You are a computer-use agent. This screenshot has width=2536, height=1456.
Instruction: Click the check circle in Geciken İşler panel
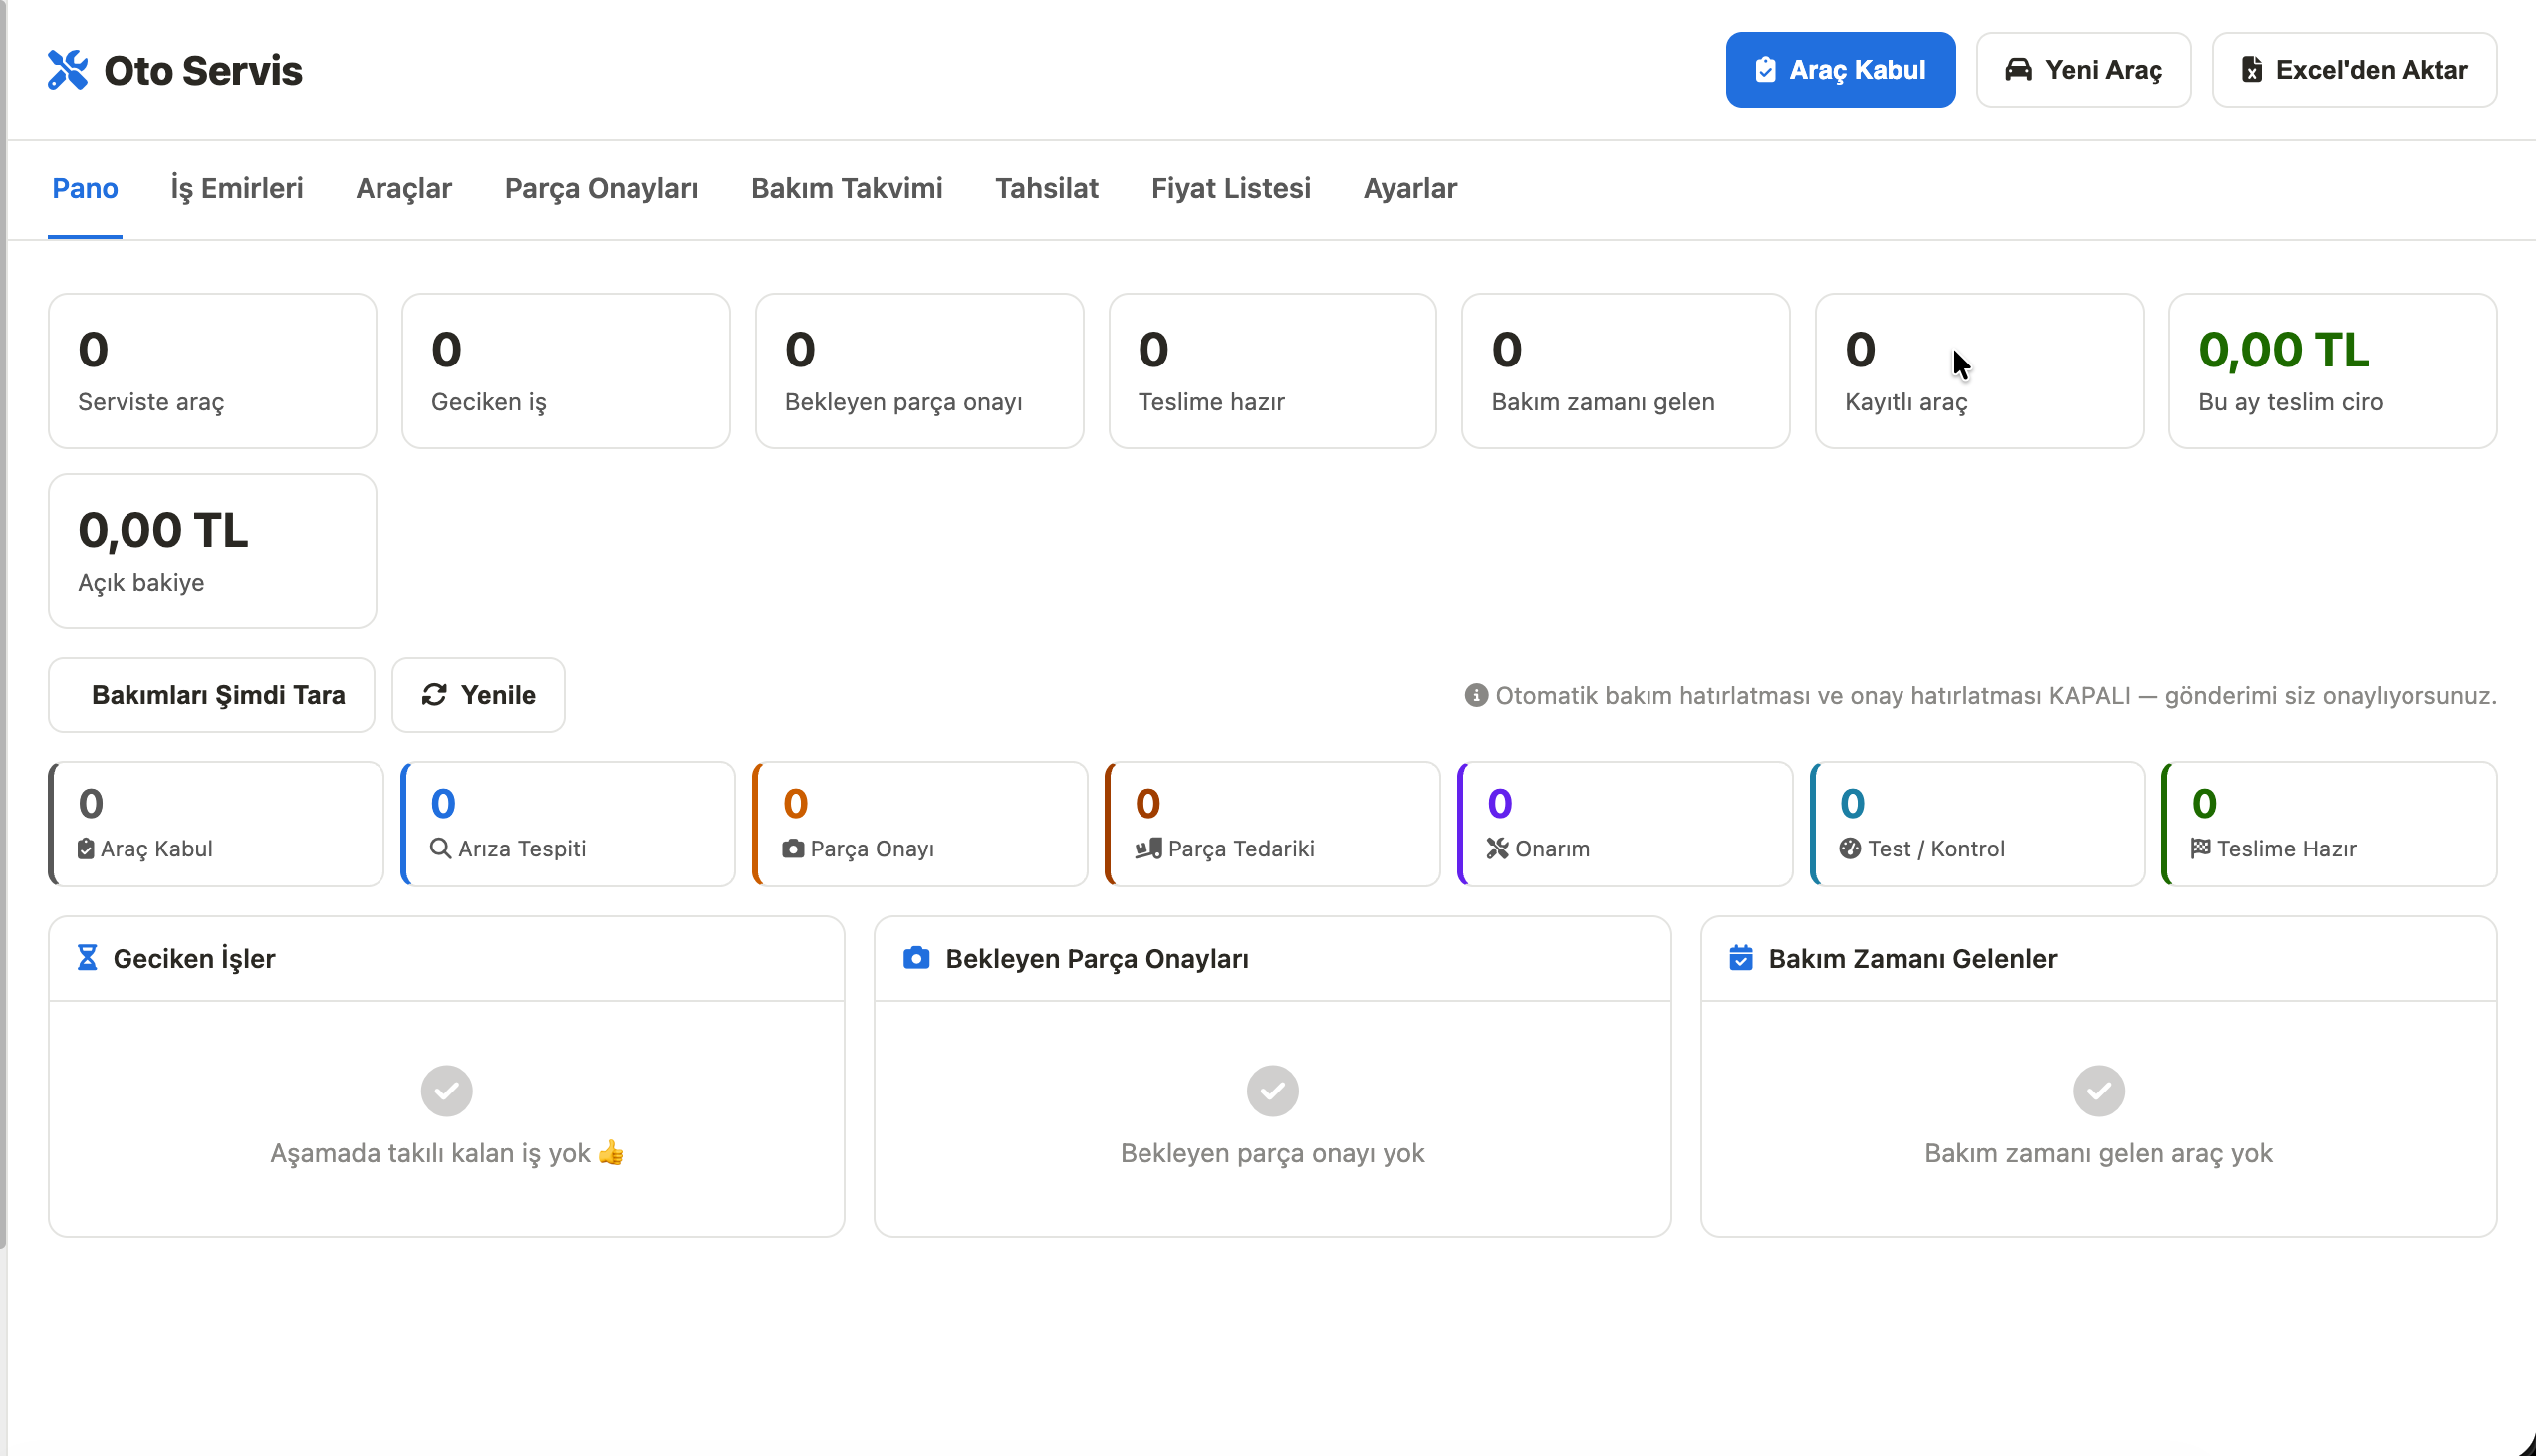(x=447, y=1091)
